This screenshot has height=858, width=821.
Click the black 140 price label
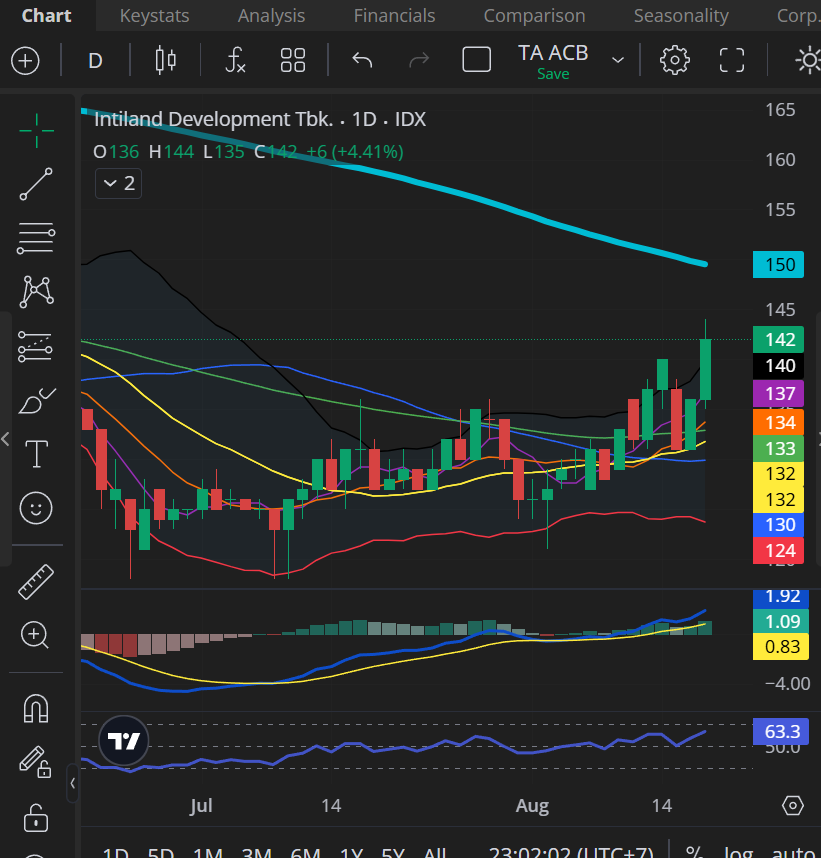coord(778,366)
